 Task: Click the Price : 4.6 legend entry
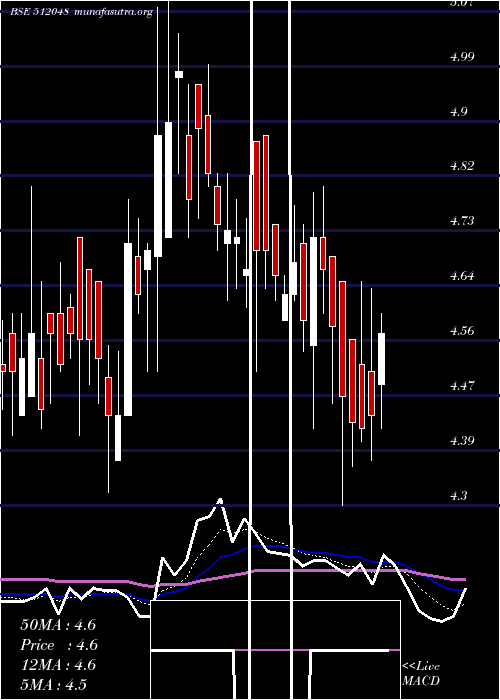59,645
